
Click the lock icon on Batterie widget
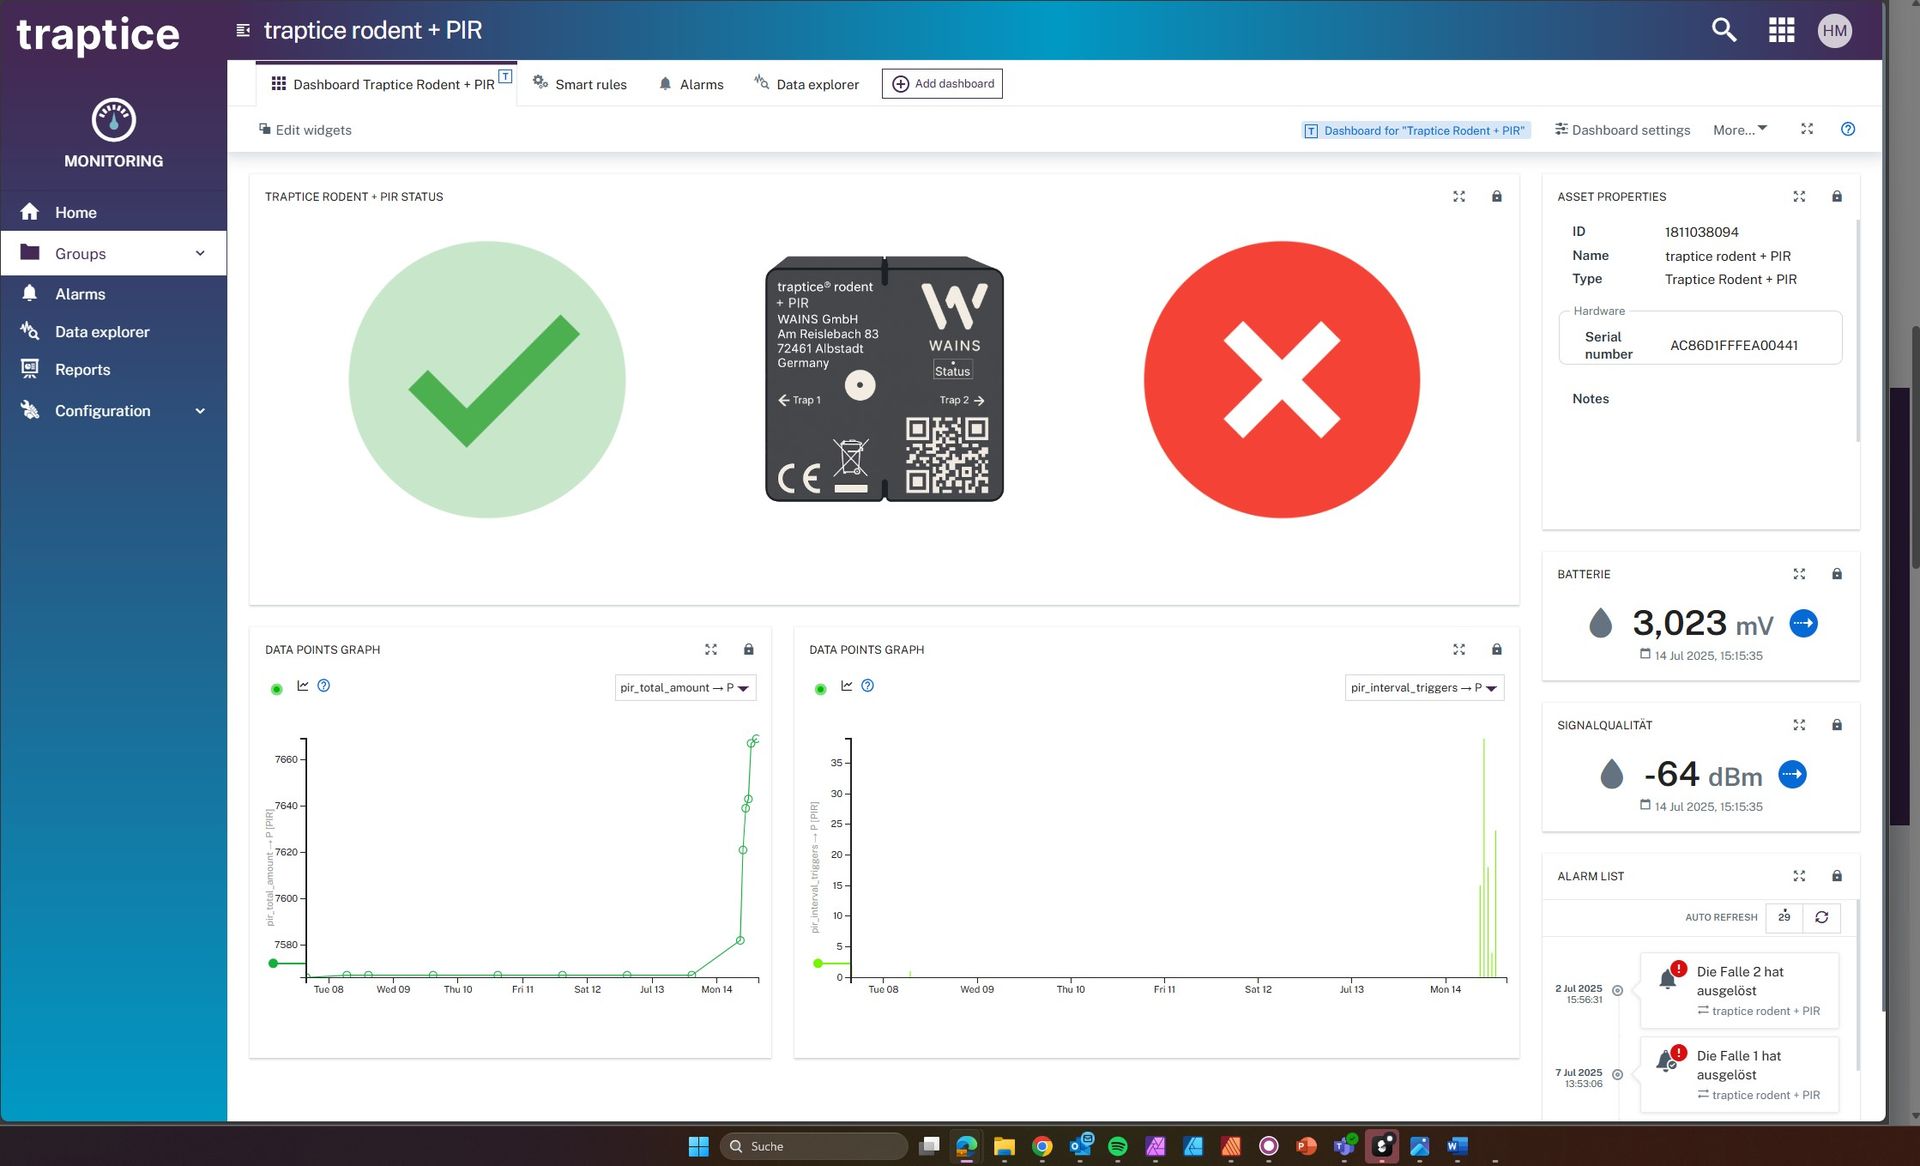click(1836, 574)
